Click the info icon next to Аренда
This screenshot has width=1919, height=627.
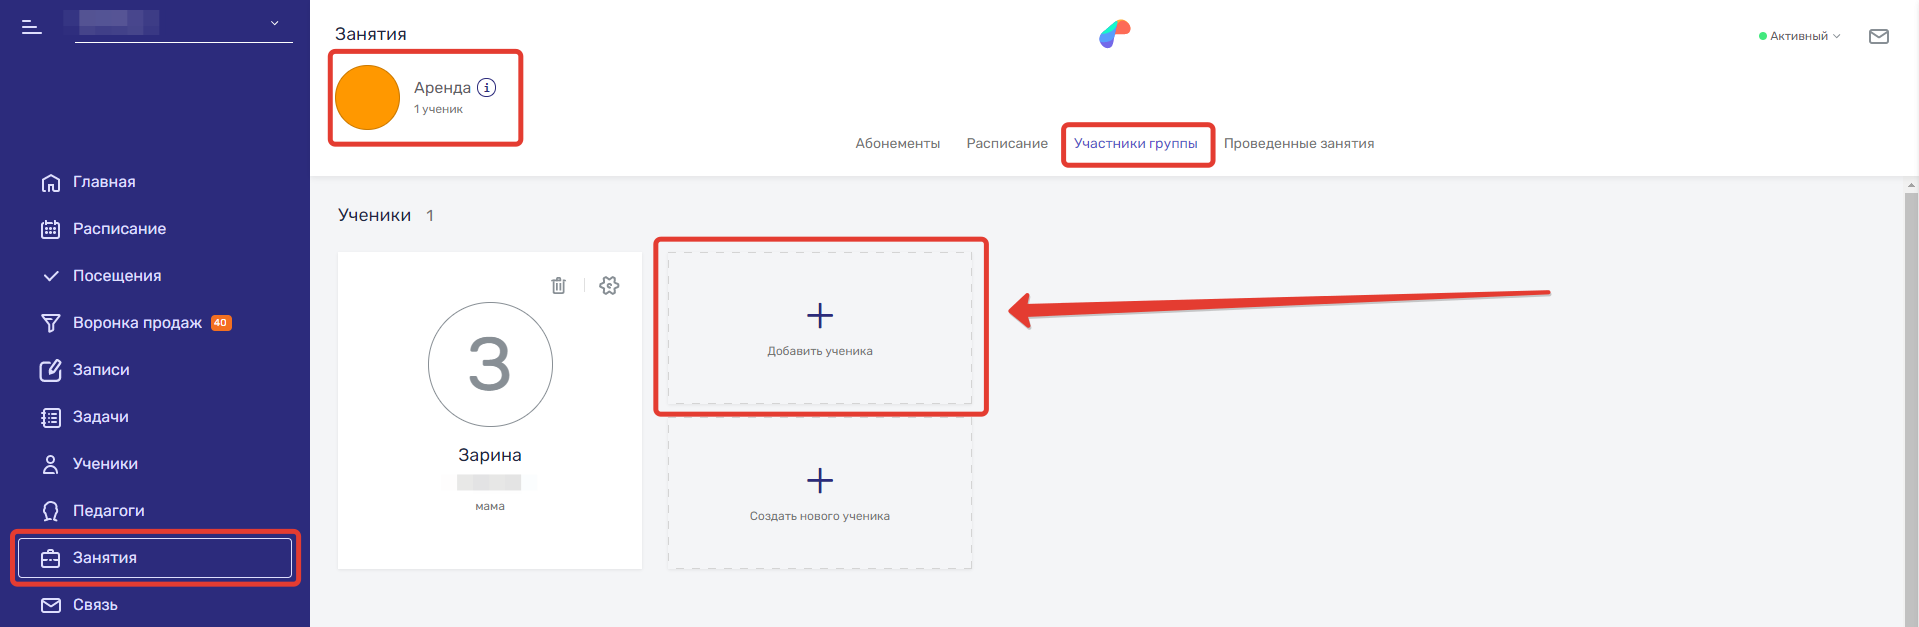click(487, 87)
